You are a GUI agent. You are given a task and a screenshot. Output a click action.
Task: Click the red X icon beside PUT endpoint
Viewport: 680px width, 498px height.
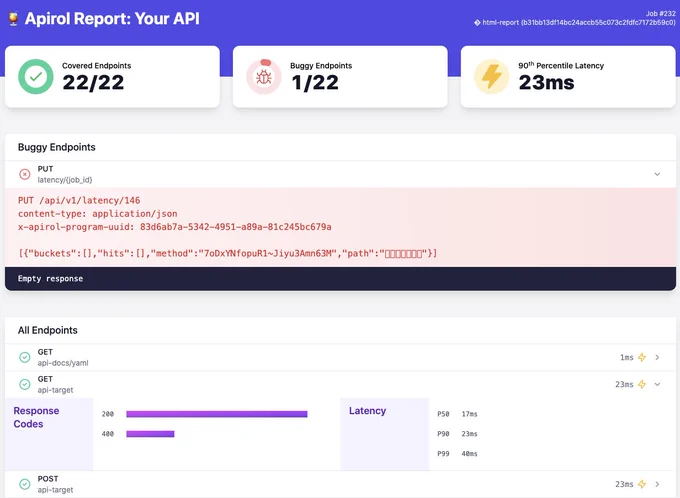click(x=25, y=174)
